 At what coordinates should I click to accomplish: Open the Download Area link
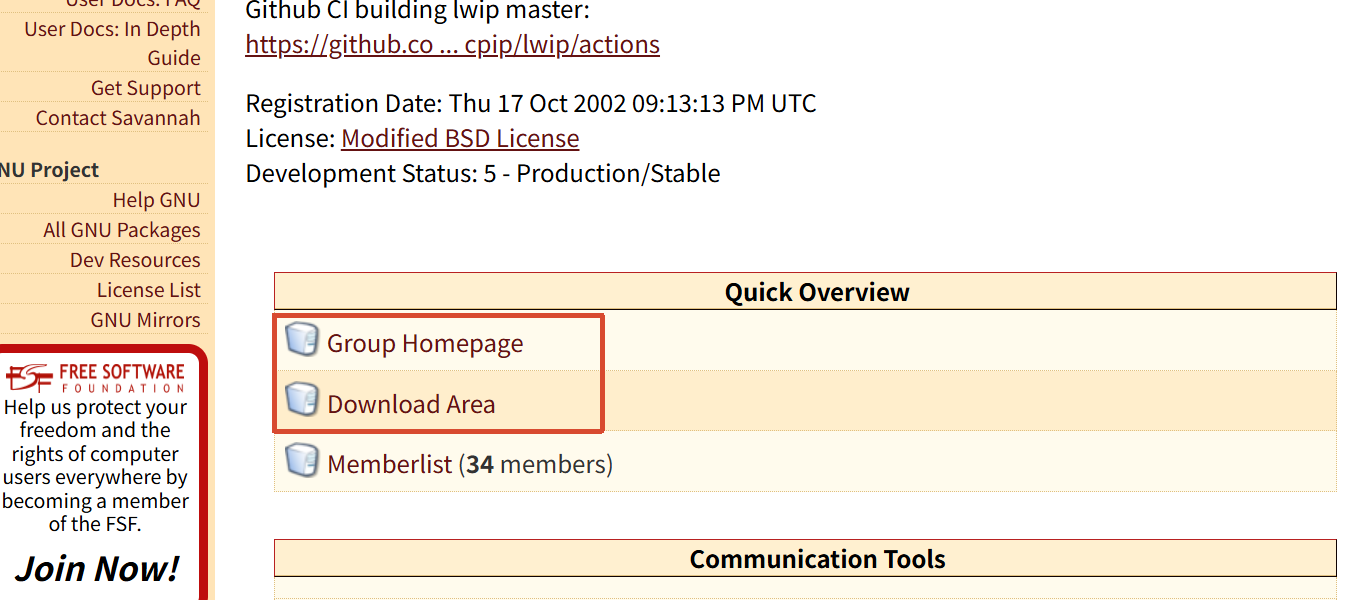[411, 404]
